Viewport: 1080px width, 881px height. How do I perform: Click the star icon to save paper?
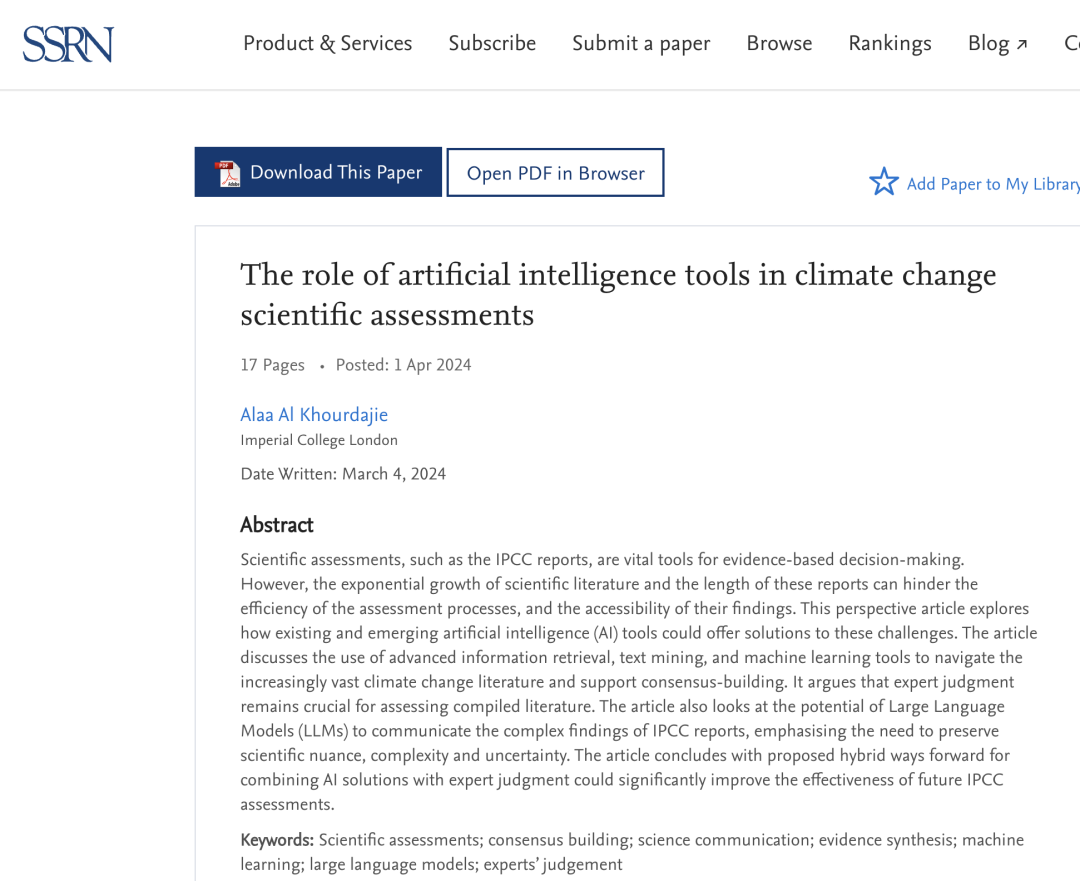click(884, 182)
